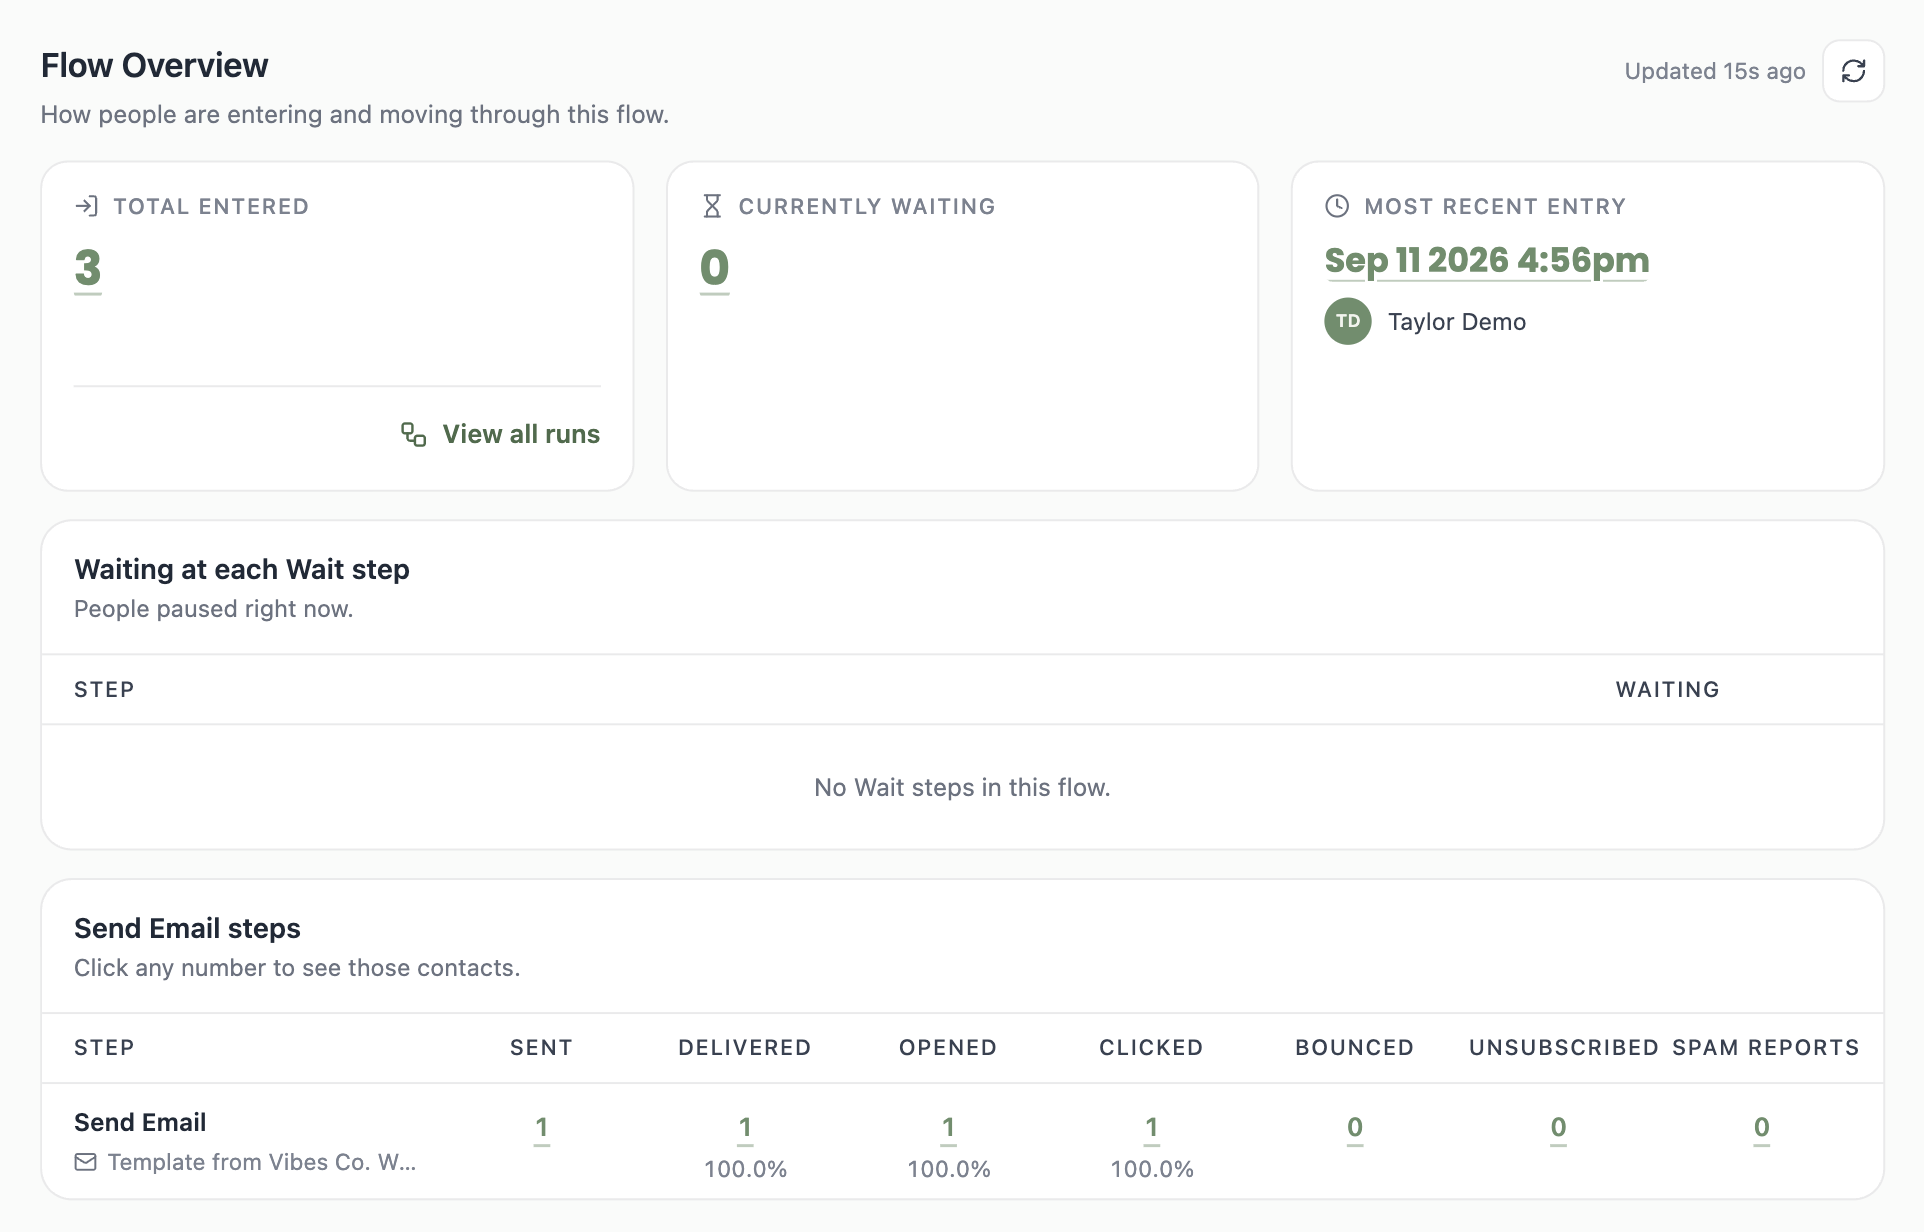Click the OPENED column header
The height and width of the screenshot is (1232, 1924).
pyautogui.click(x=948, y=1047)
